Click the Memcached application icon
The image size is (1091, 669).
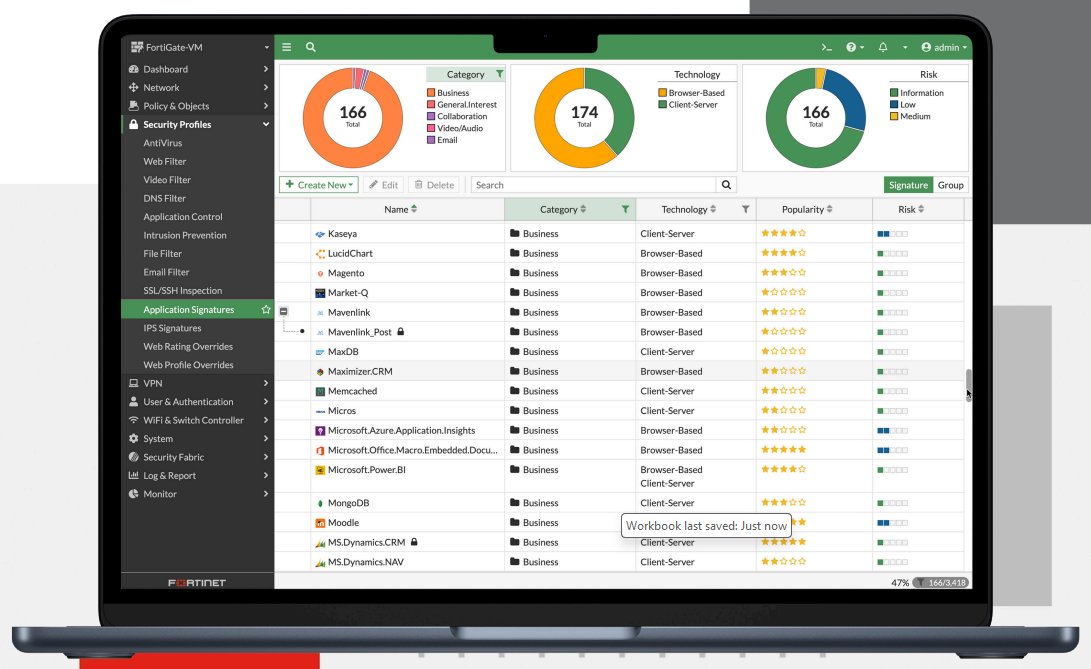[320, 391]
